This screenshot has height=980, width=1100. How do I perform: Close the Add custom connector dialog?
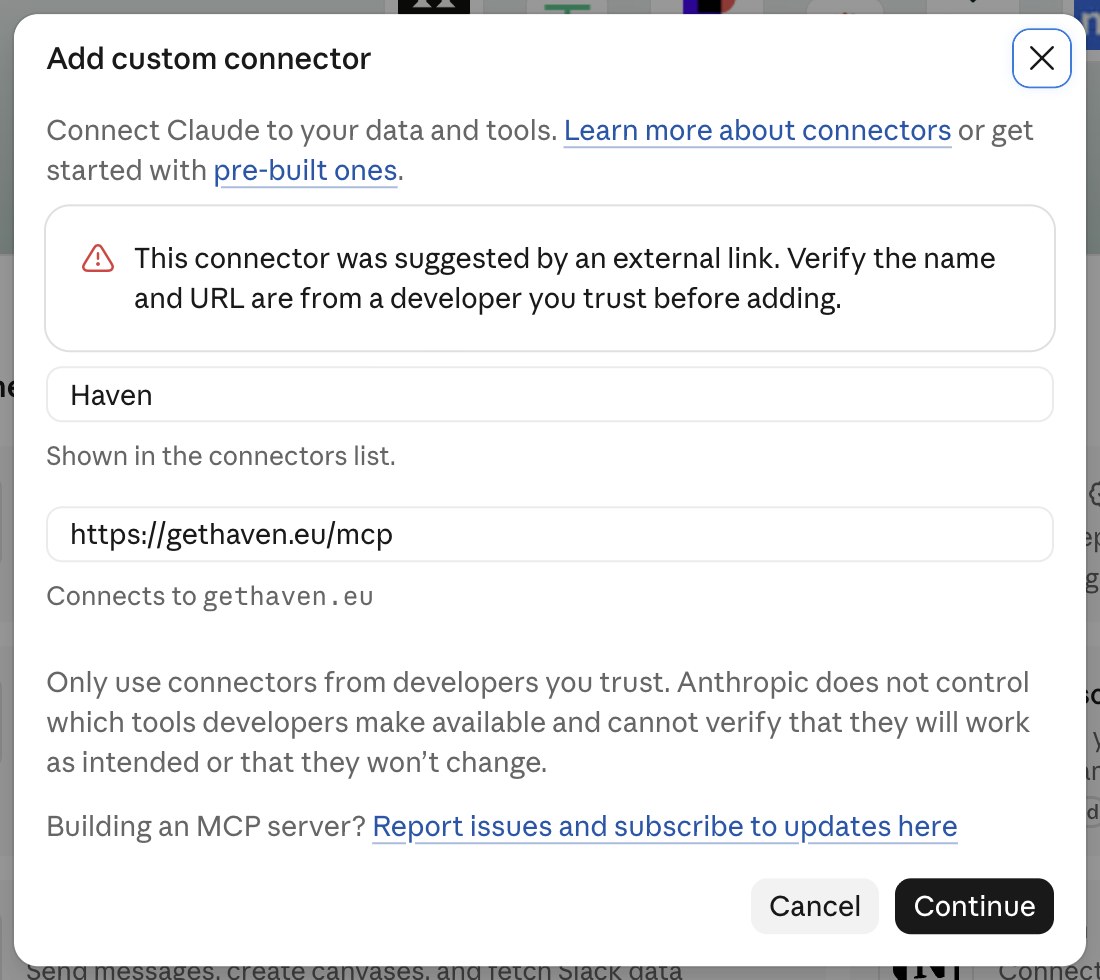(1041, 58)
